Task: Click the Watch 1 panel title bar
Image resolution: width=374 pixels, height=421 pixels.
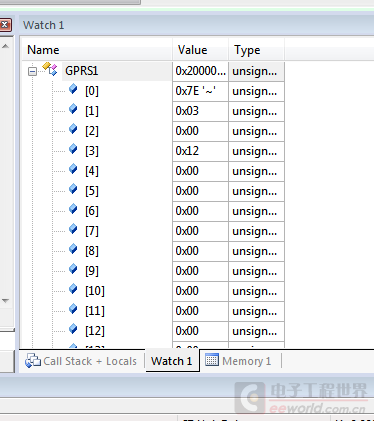Action: [197, 25]
